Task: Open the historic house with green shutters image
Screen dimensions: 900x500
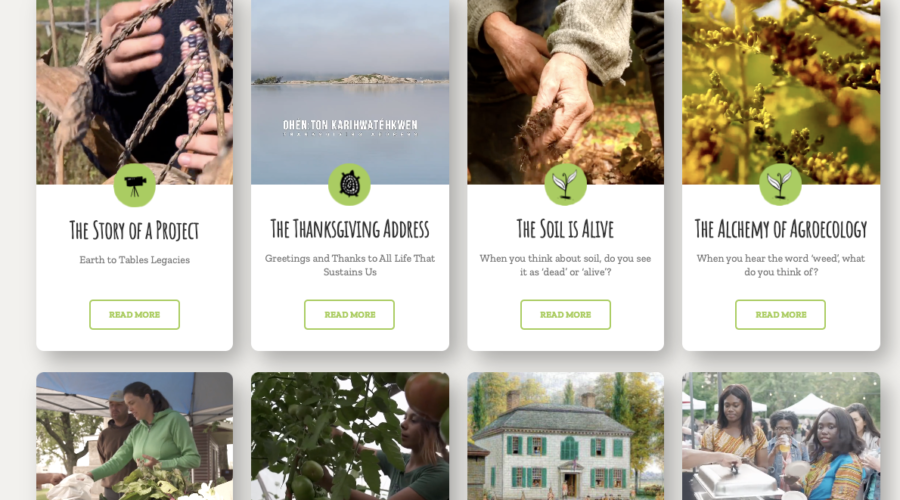Action: pyautogui.click(x=565, y=436)
